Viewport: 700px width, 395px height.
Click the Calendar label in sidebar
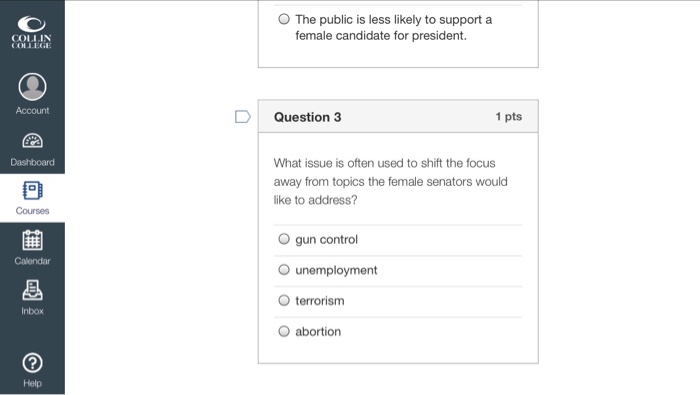click(32, 261)
